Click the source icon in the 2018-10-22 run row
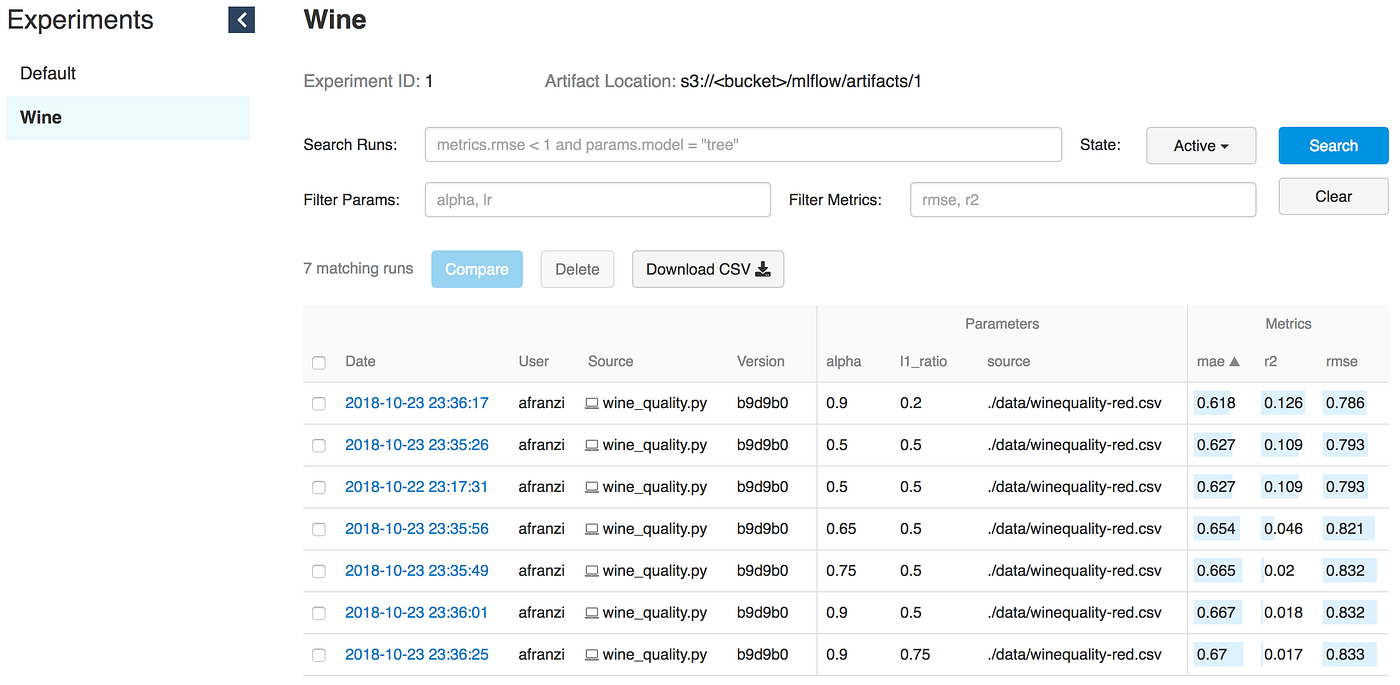Screen dimensions: 1400x685 [591, 487]
